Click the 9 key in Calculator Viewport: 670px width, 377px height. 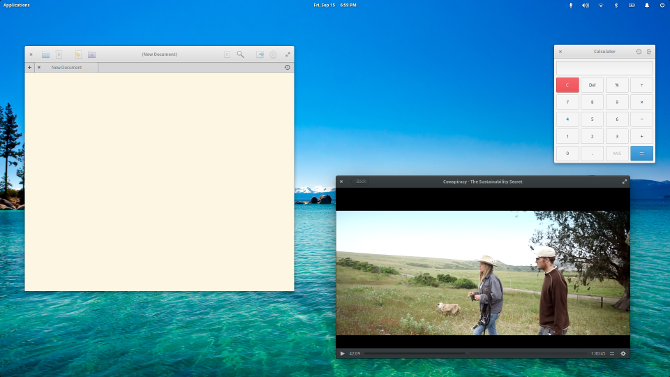point(617,102)
